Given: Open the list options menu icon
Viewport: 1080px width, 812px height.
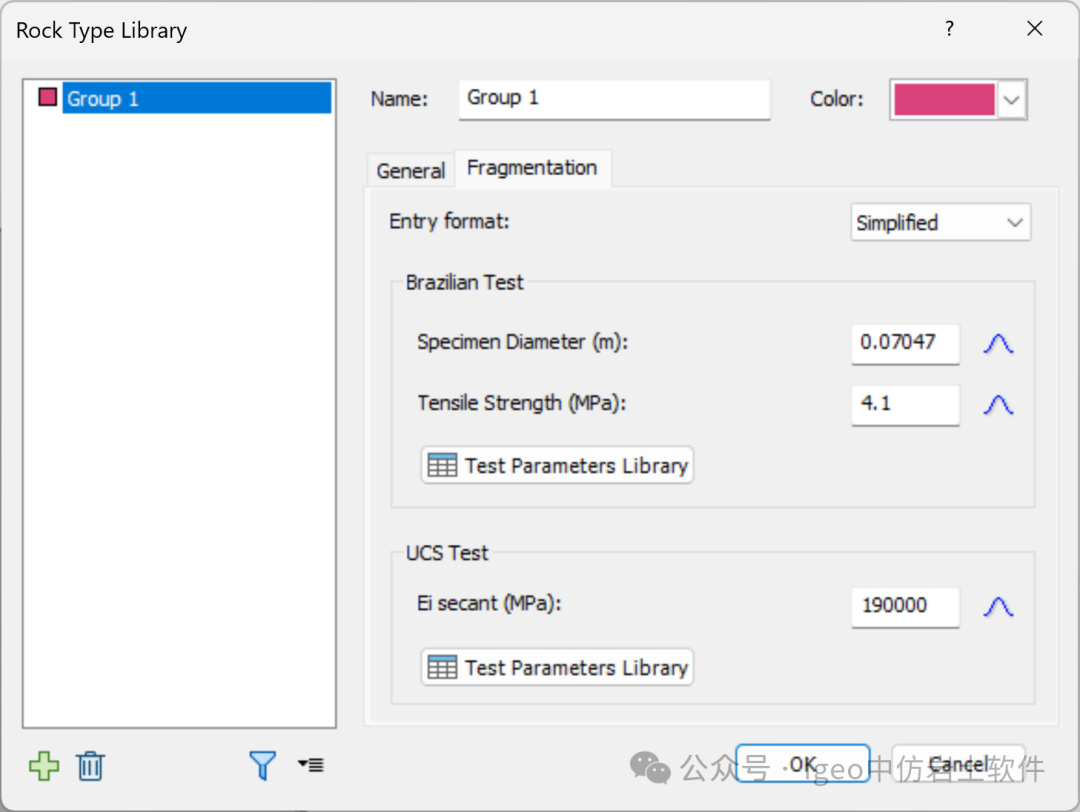Looking at the screenshot, I should (310, 765).
